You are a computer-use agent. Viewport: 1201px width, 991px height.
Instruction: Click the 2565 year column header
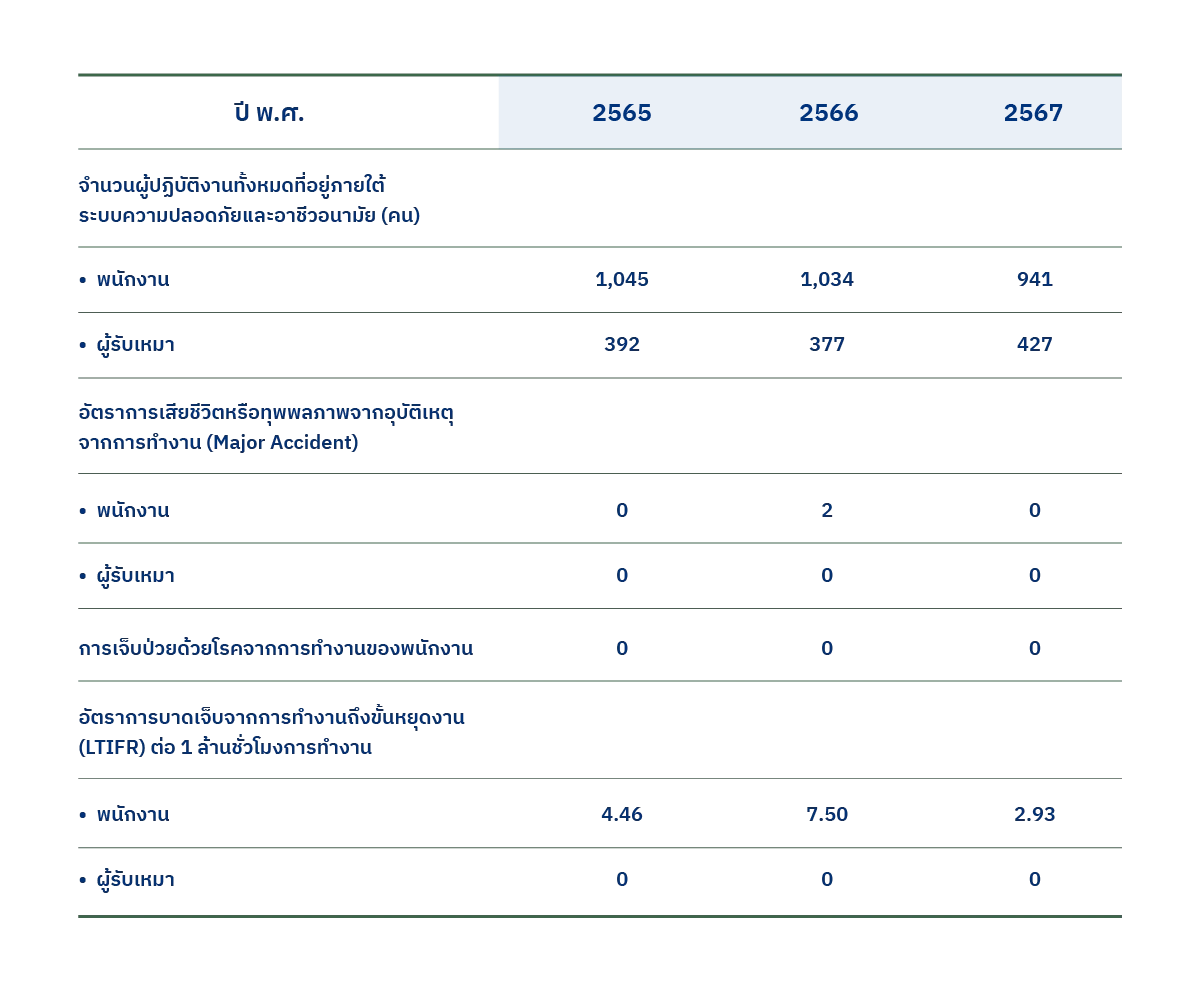coord(621,114)
